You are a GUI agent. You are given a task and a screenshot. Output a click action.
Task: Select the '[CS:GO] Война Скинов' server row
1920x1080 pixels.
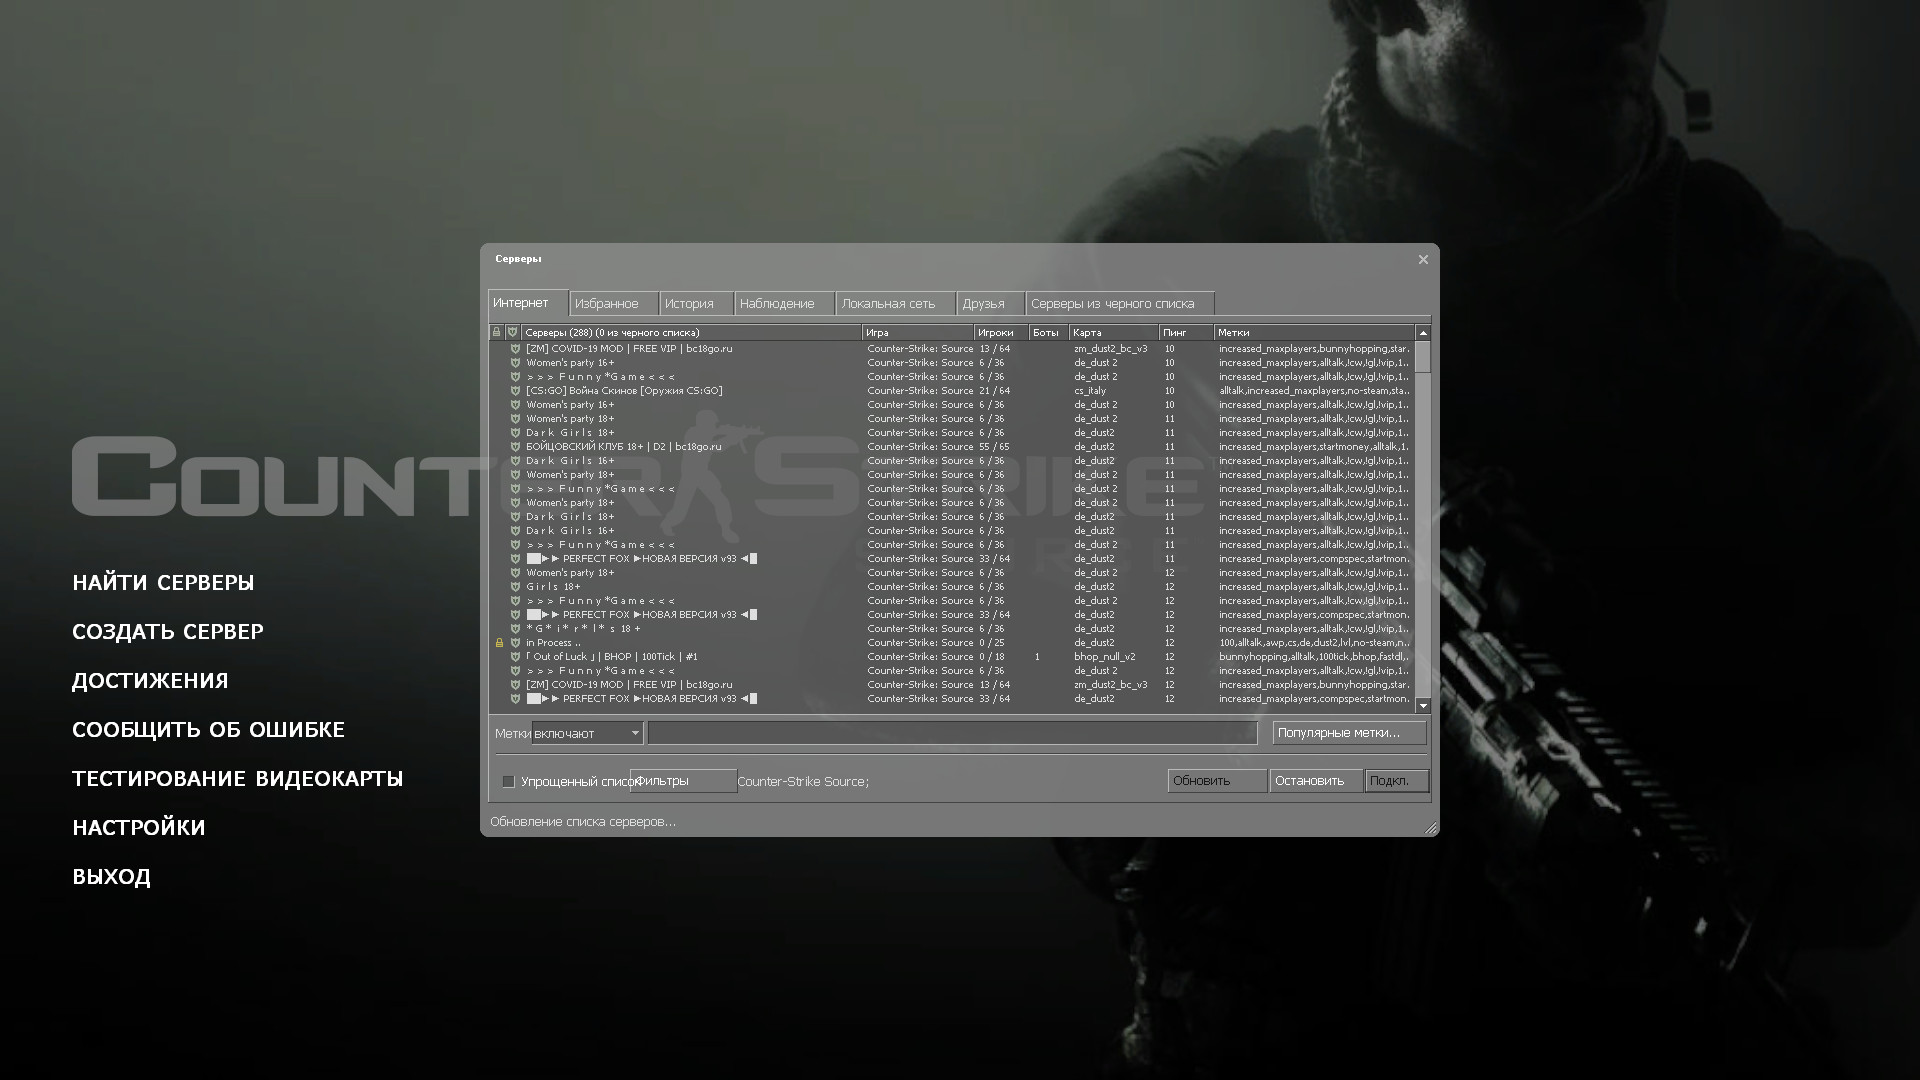pyautogui.click(x=952, y=391)
